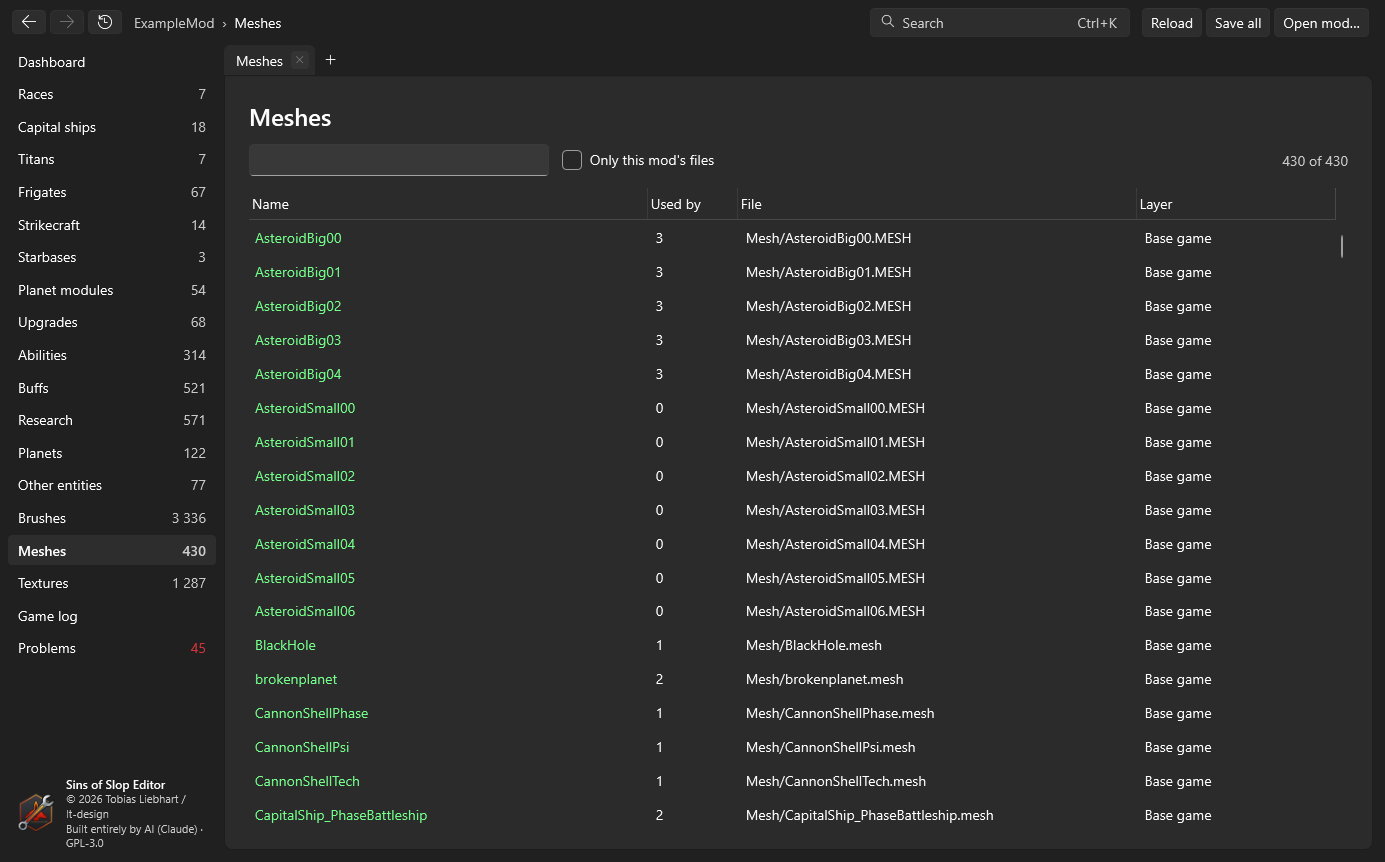The height and width of the screenshot is (862, 1385).
Task: Enable Only this mod's files checkbox
Action: [572, 160]
